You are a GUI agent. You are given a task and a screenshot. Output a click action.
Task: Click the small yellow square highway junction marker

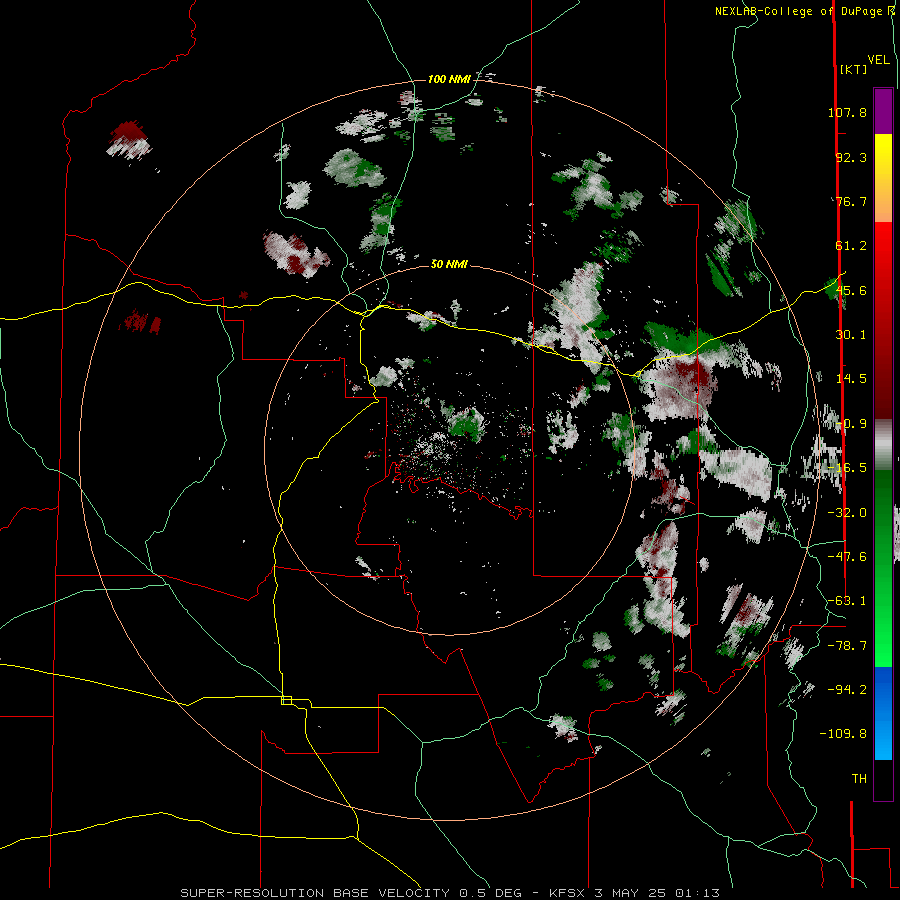pyautogui.click(x=286, y=700)
